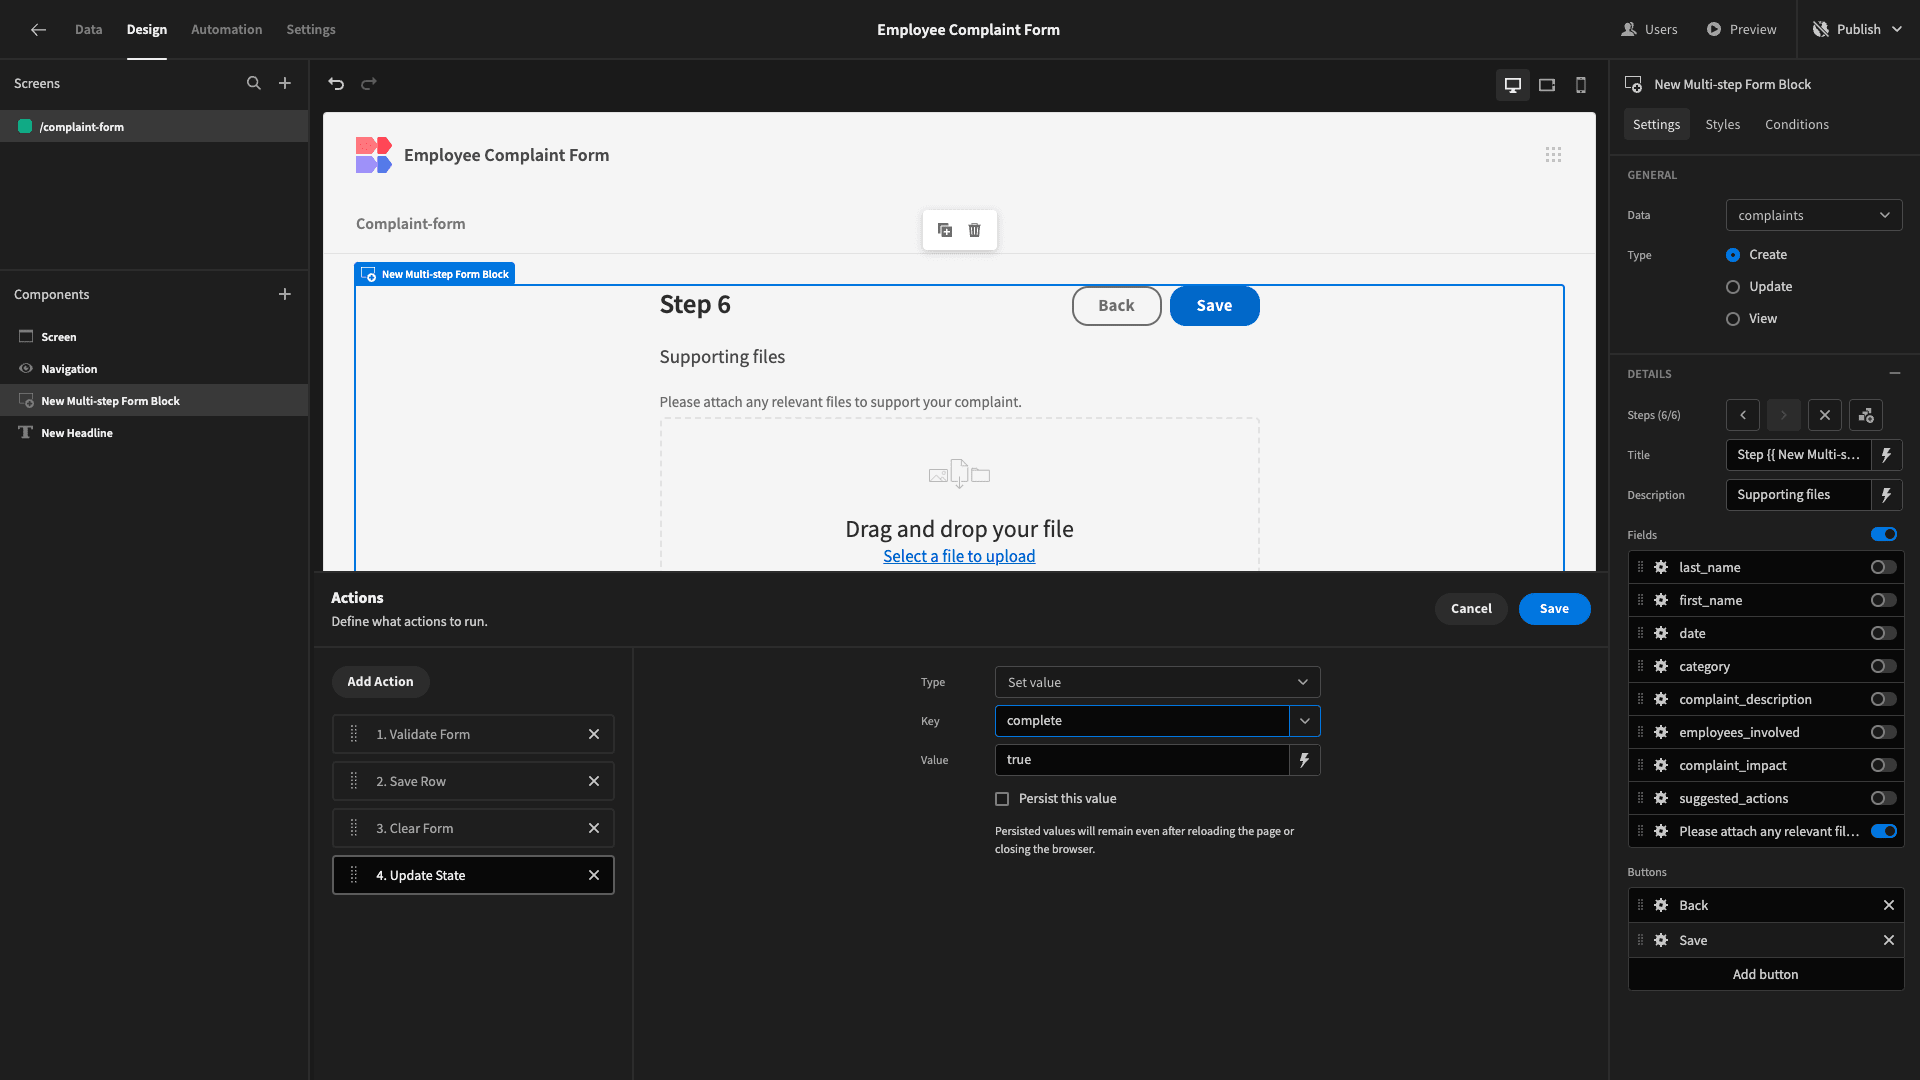Disable the attach files field toggle
Viewport: 1920px width, 1080px height.
1884,831
